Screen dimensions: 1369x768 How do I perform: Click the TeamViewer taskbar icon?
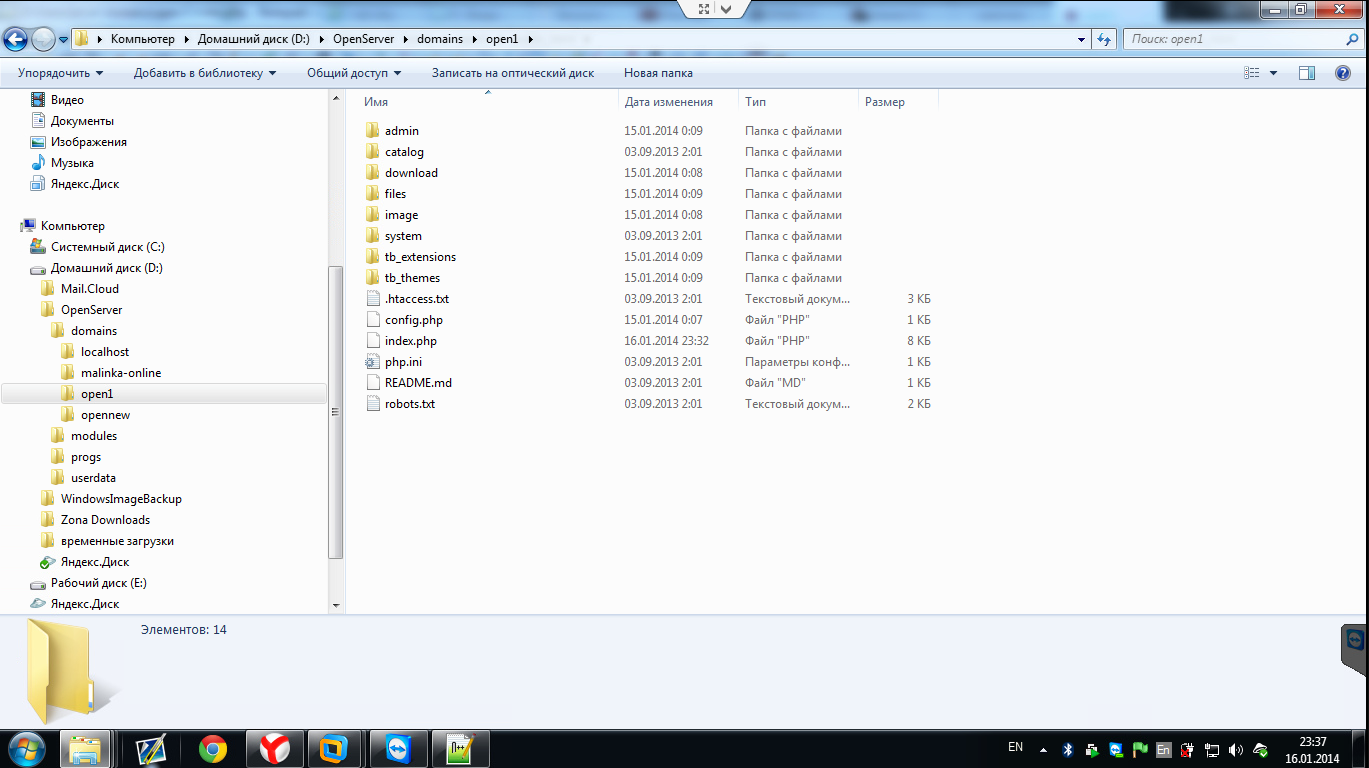(x=398, y=748)
